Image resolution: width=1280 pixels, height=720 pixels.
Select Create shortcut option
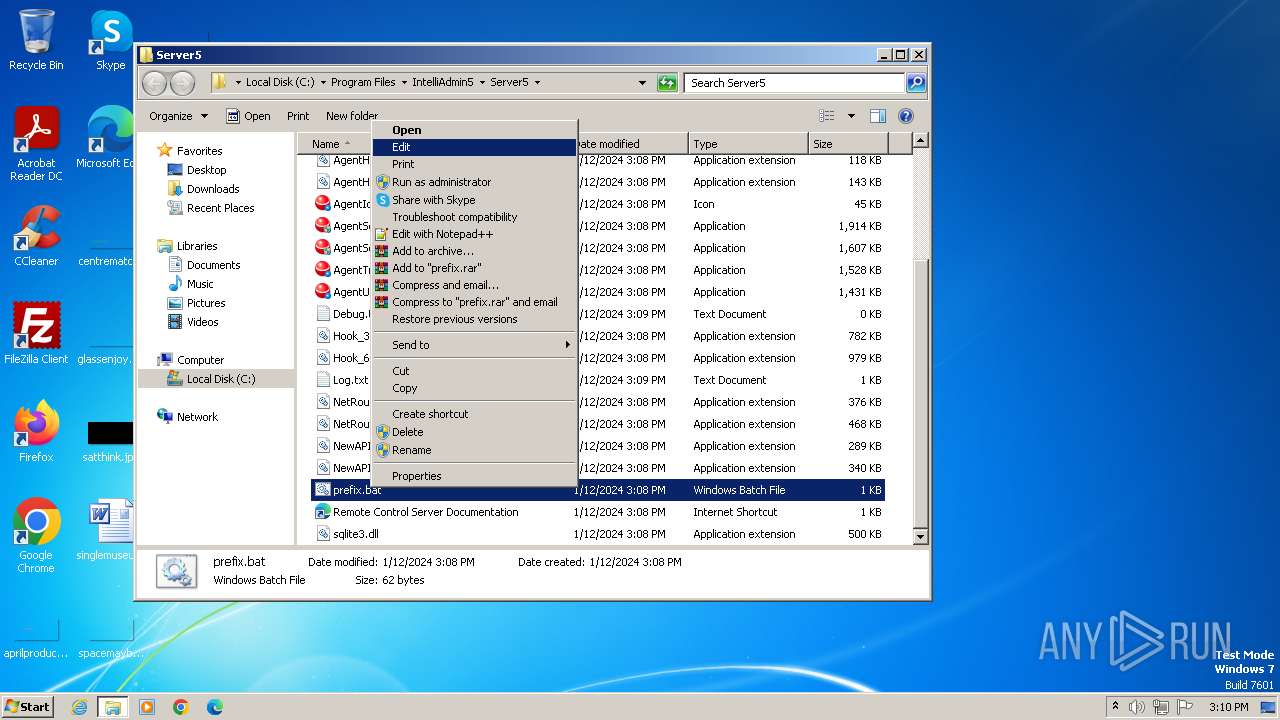coord(474,414)
